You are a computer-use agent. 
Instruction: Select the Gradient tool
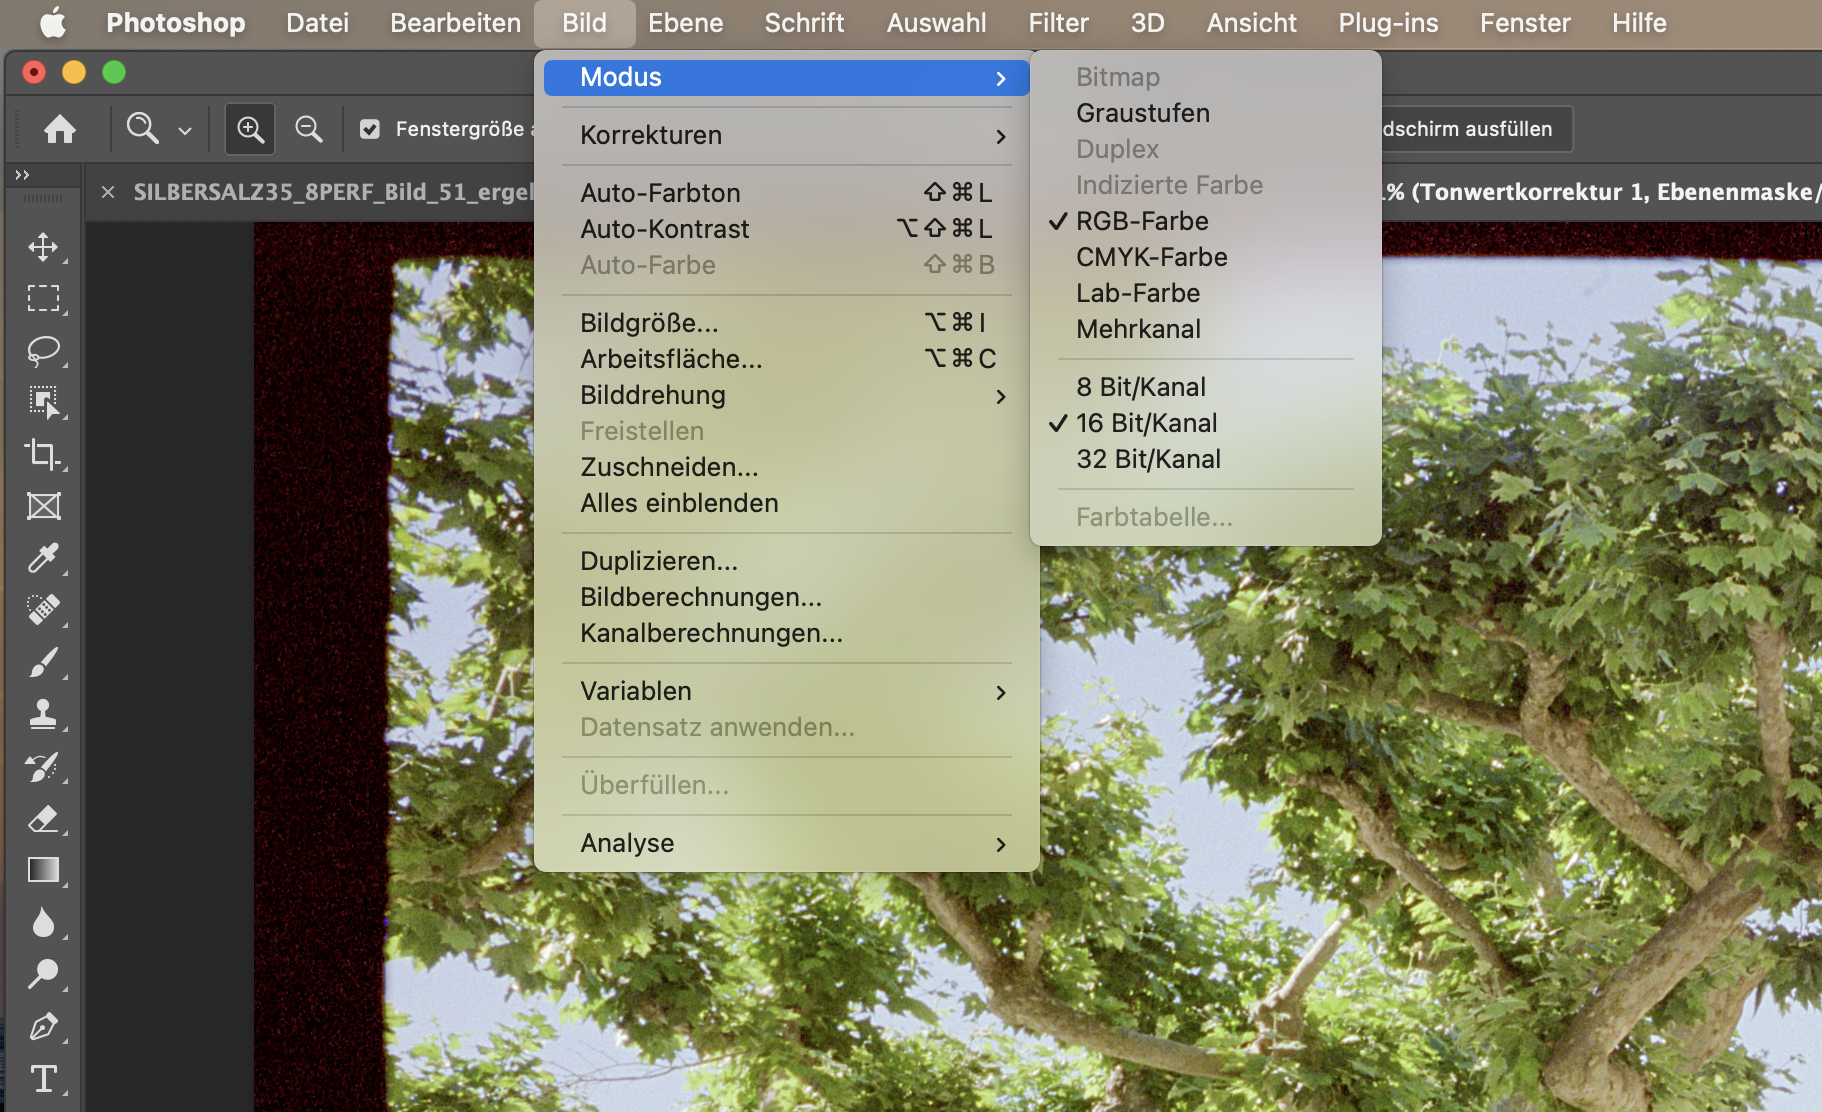click(x=43, y=870)
